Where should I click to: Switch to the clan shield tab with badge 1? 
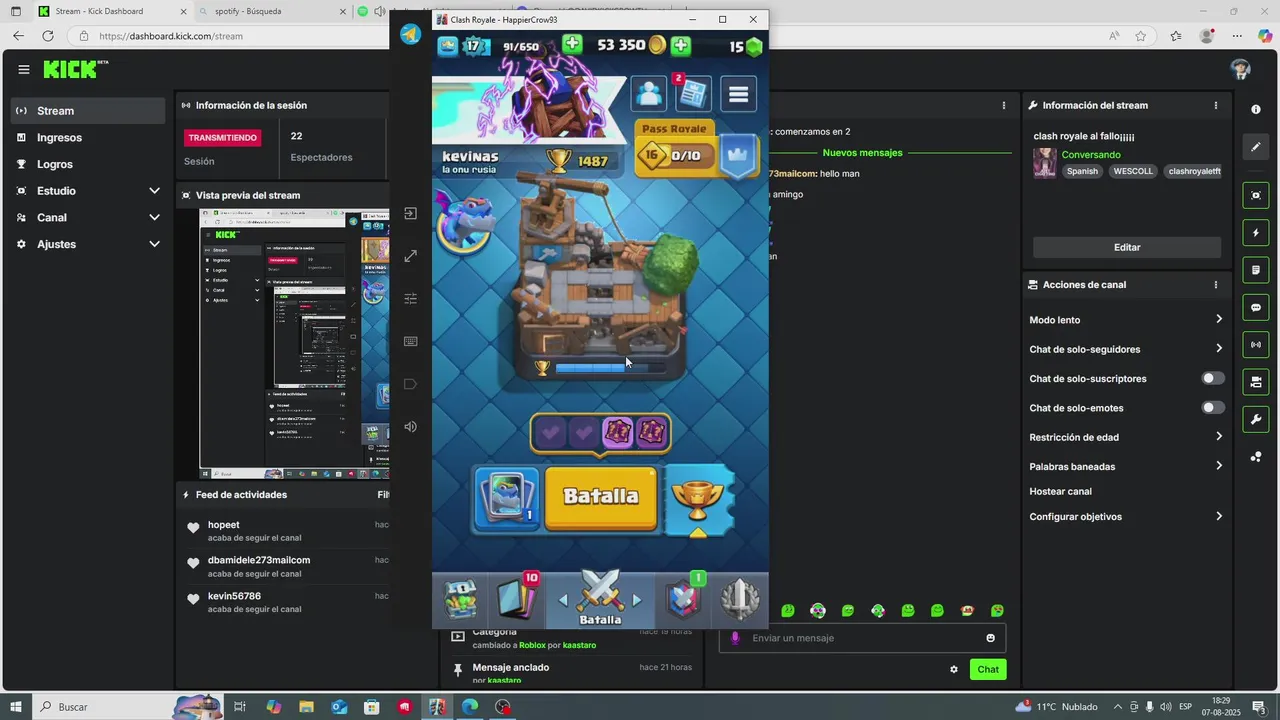pyautogui.click(x=685, y=599)
